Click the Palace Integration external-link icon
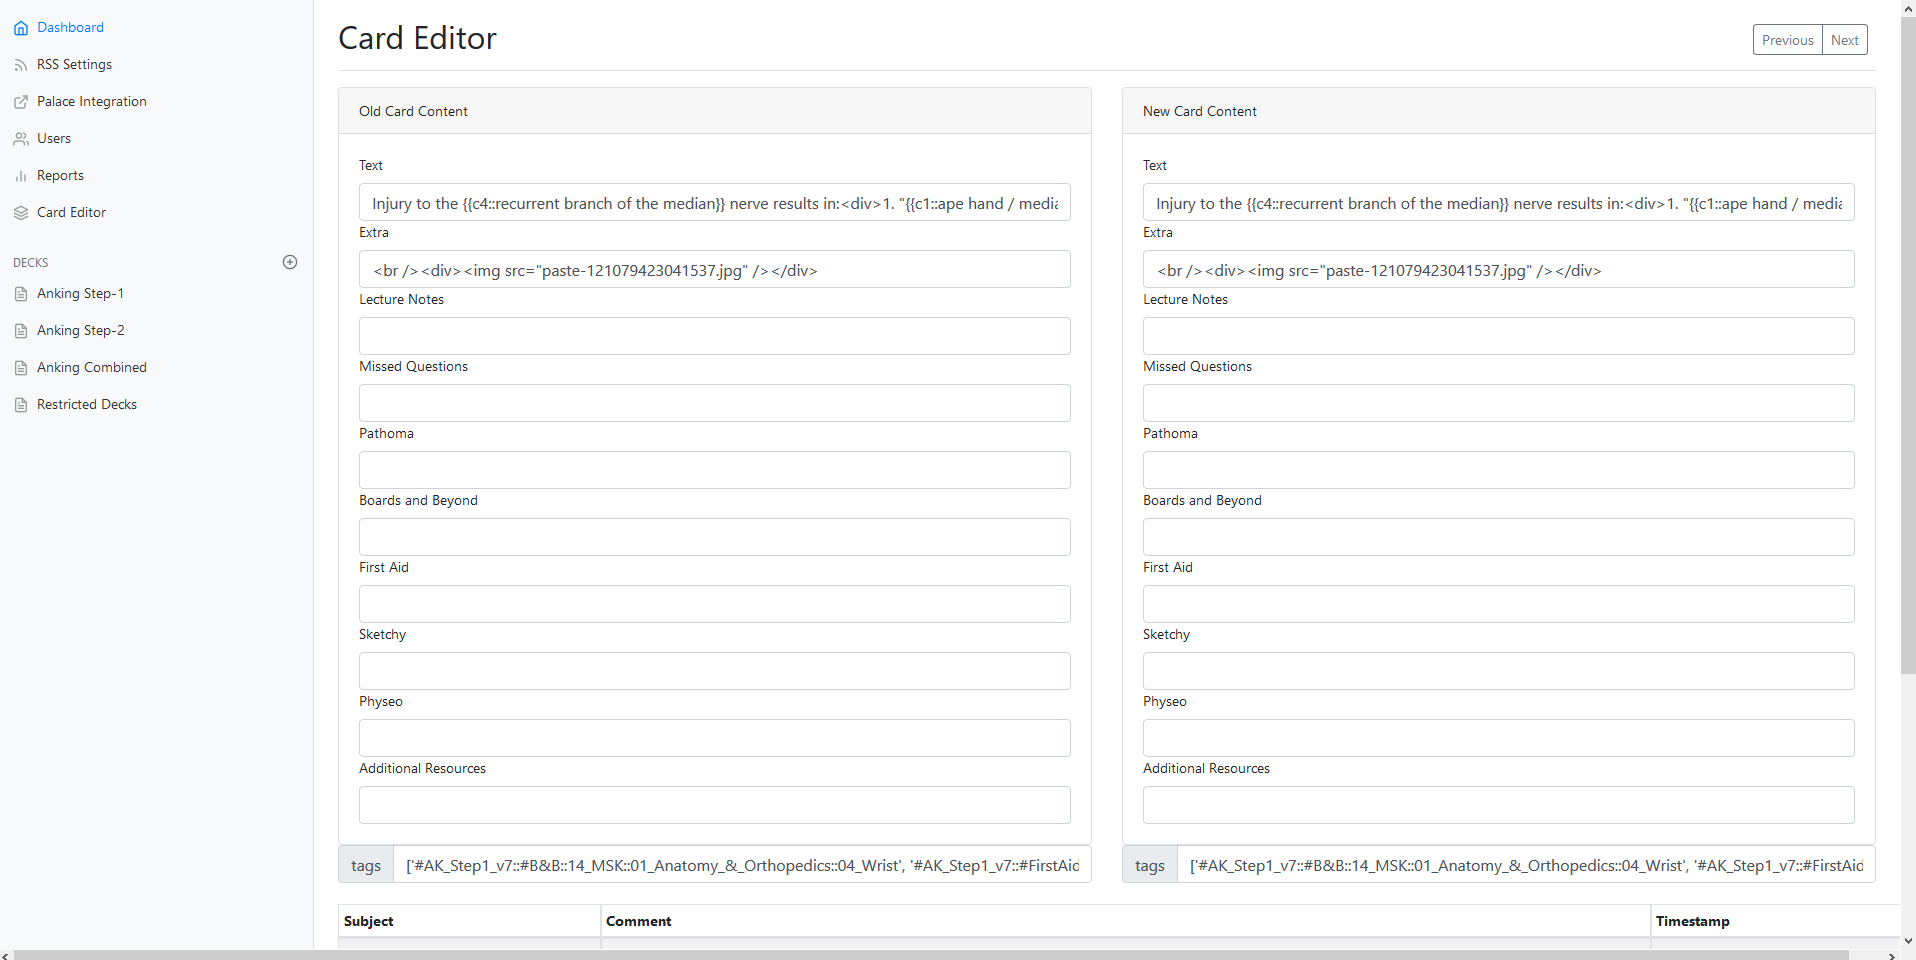 coord(21,102)
